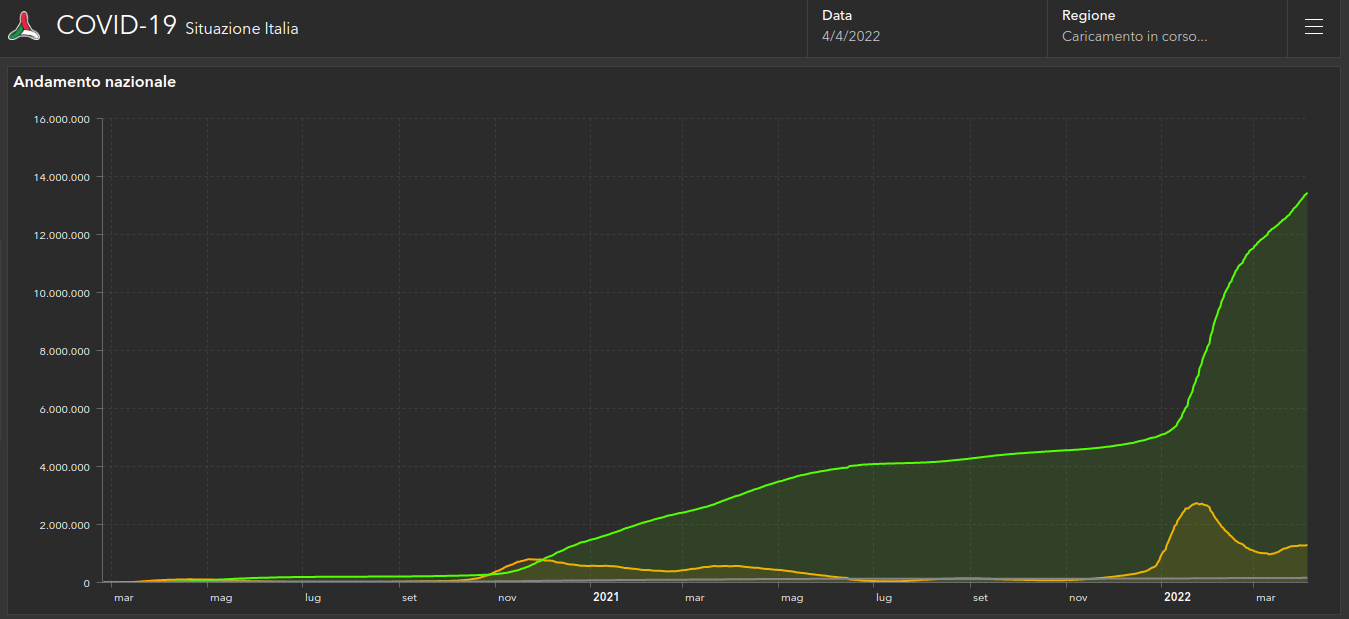Image resolution: width=1349 pixels, height=619 pixels.
Task: Click the orange curve peak in early 2022
Action: 1197,503
